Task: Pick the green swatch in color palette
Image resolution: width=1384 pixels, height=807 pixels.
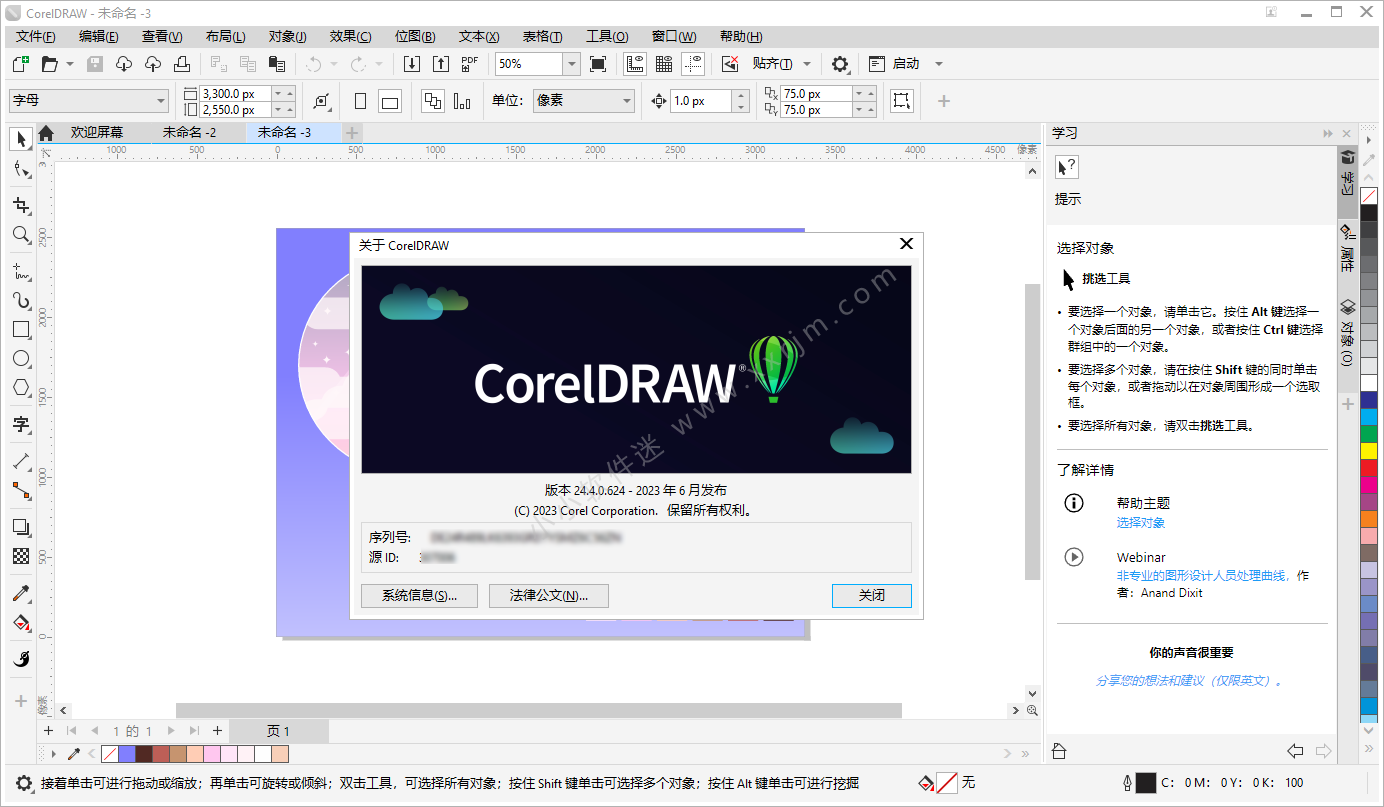Action: click(1369, 433)
